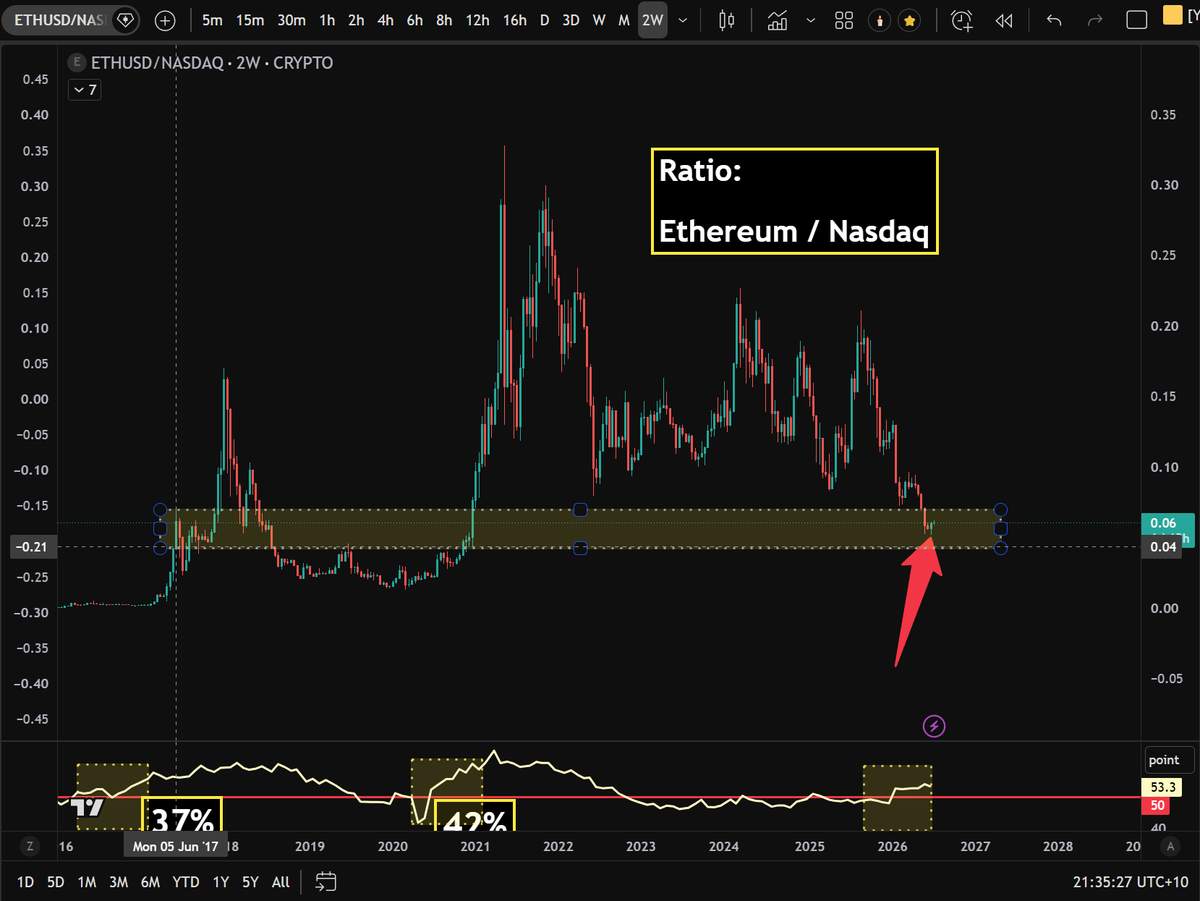This screenshot has width=1200, height=901.
Task: Select the 1h timeframe
Action: 327,20
